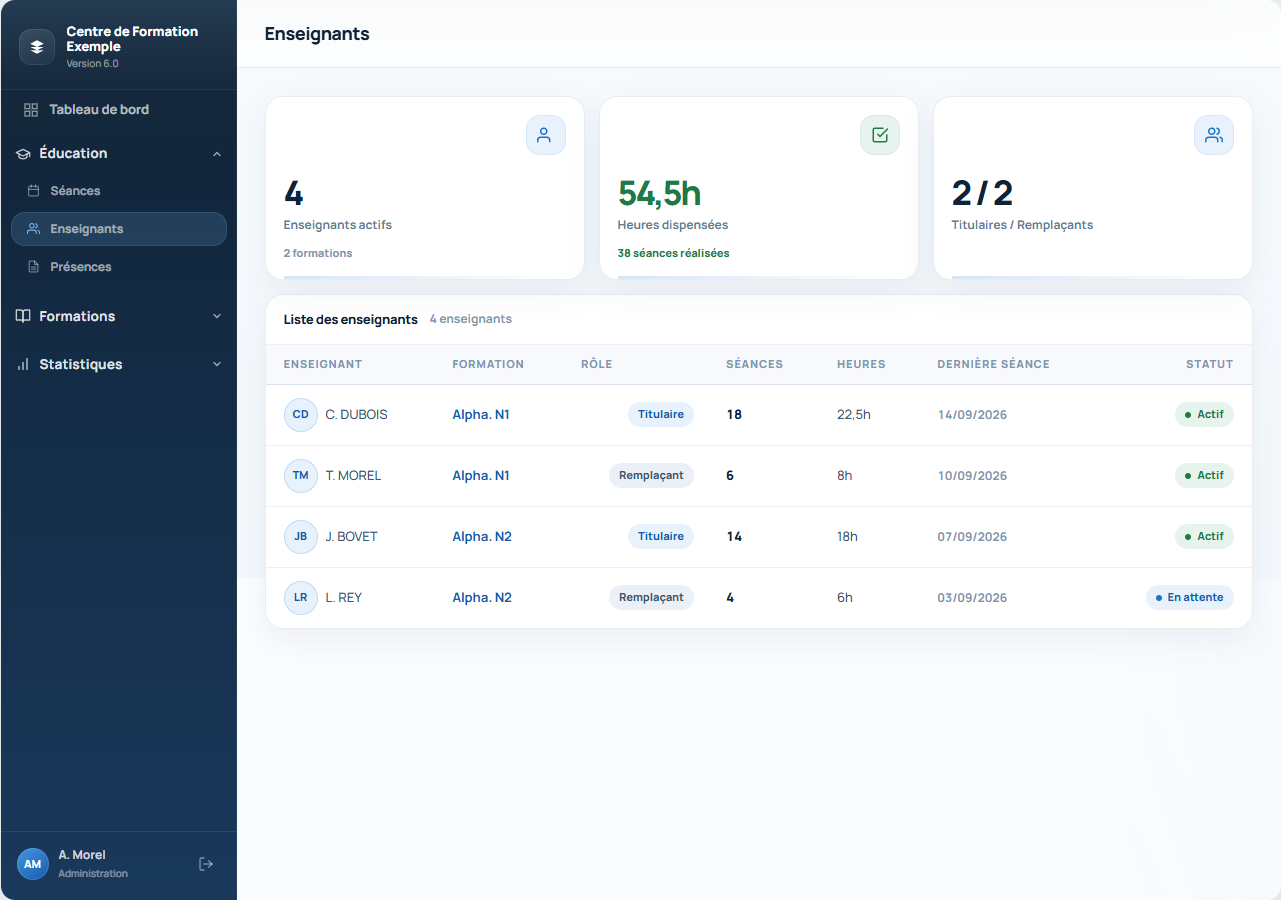Click the stacked layers app logo icon
Viewport: 1281px width, 900px height.
[x=37, y=47]
